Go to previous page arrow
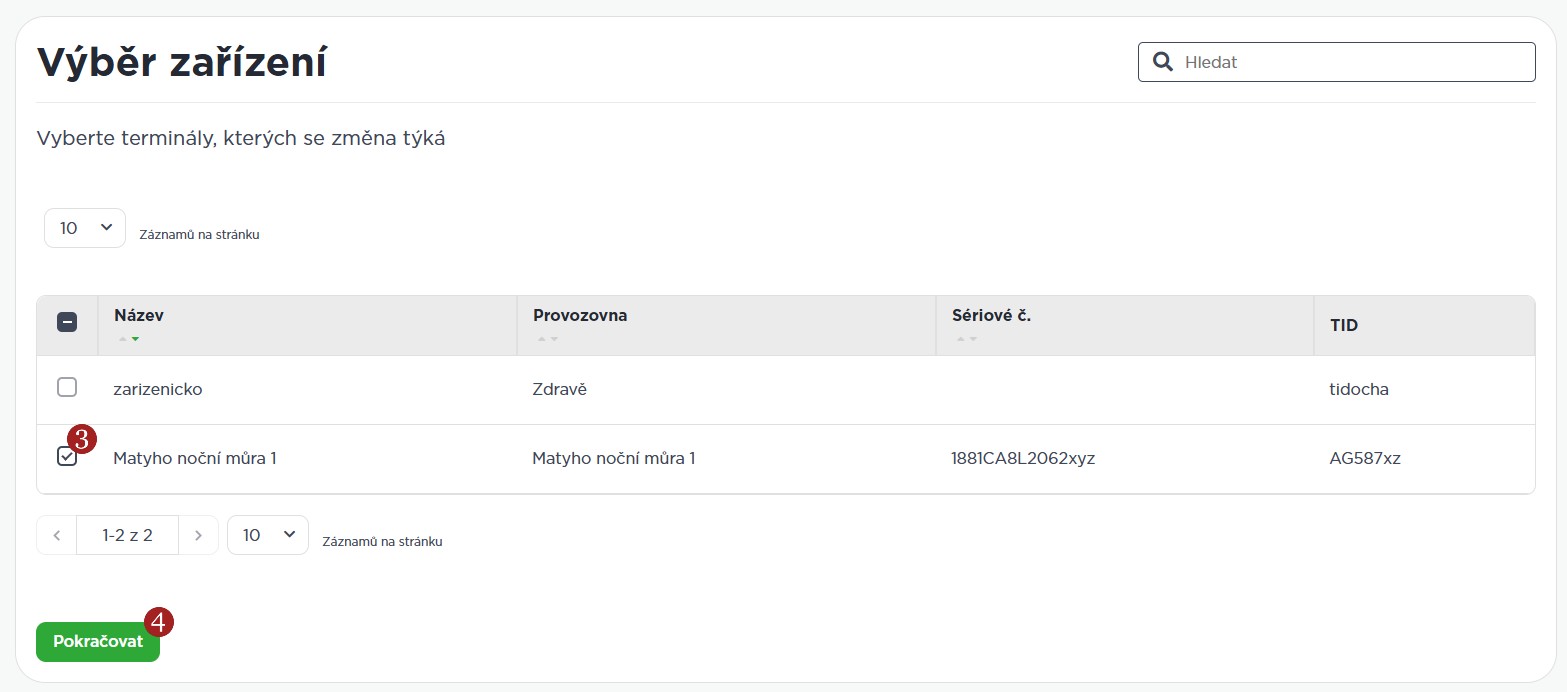 57,535
